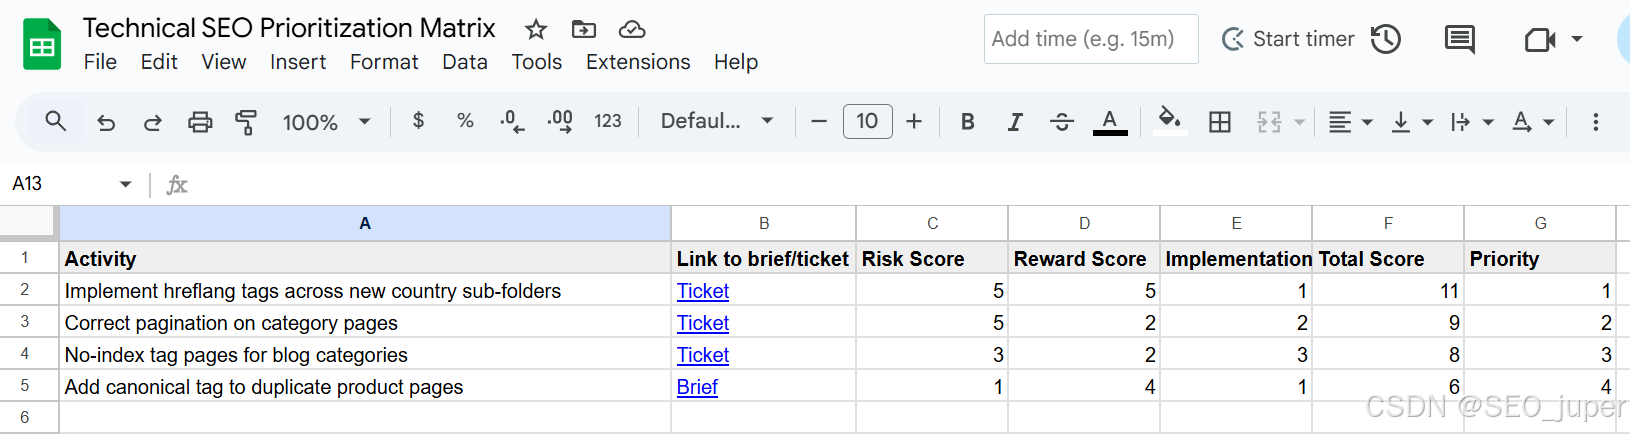
Task: Open the Data menu
Action: pyautogui.click(x=465, y=62)
